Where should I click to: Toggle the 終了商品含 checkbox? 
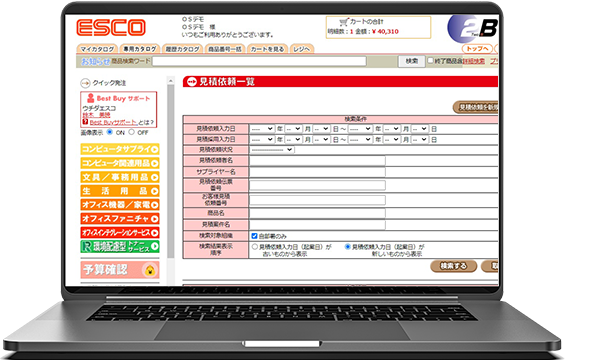[430, 60]
